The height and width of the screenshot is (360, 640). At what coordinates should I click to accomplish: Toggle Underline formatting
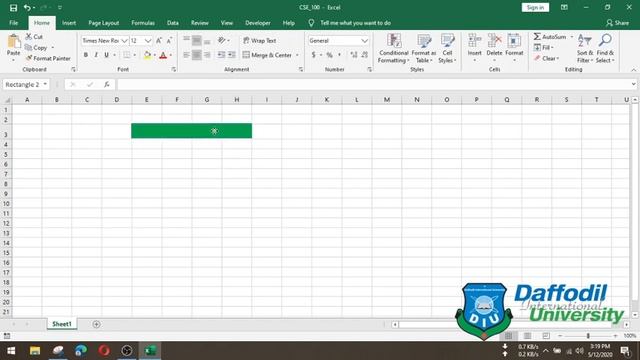click(x=106, y=55)
